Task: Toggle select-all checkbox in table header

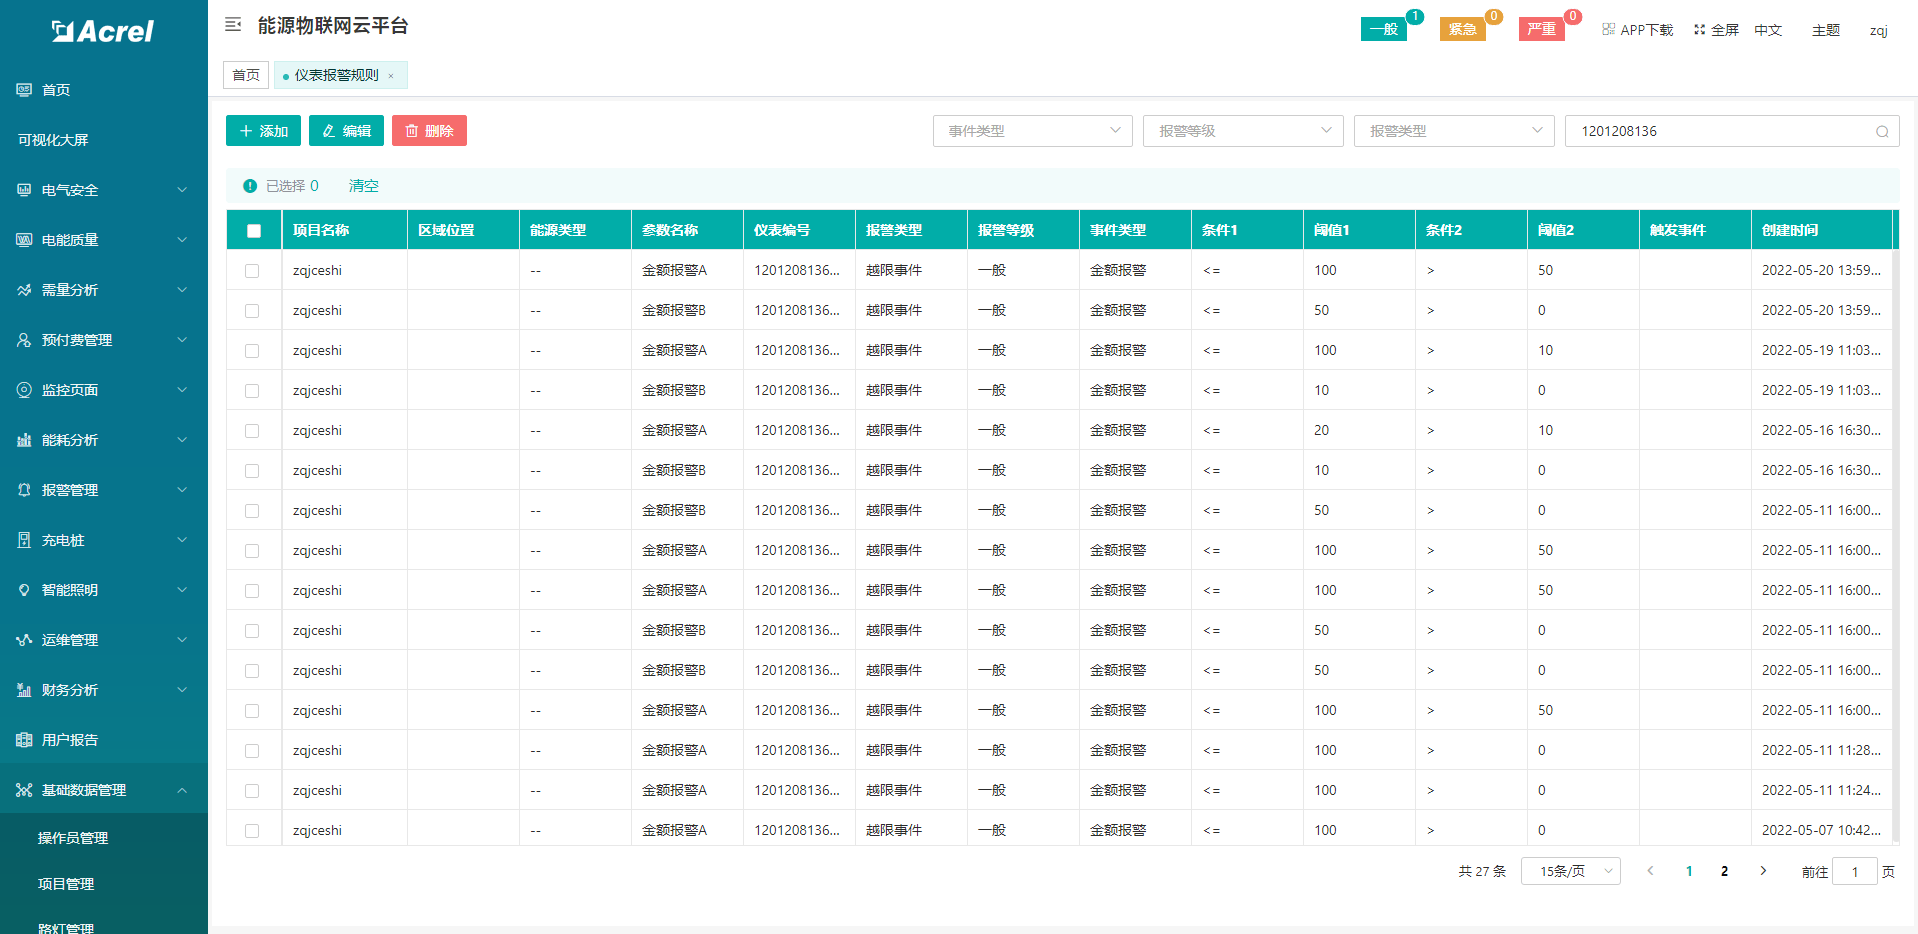Action: (x=254, y=231)
